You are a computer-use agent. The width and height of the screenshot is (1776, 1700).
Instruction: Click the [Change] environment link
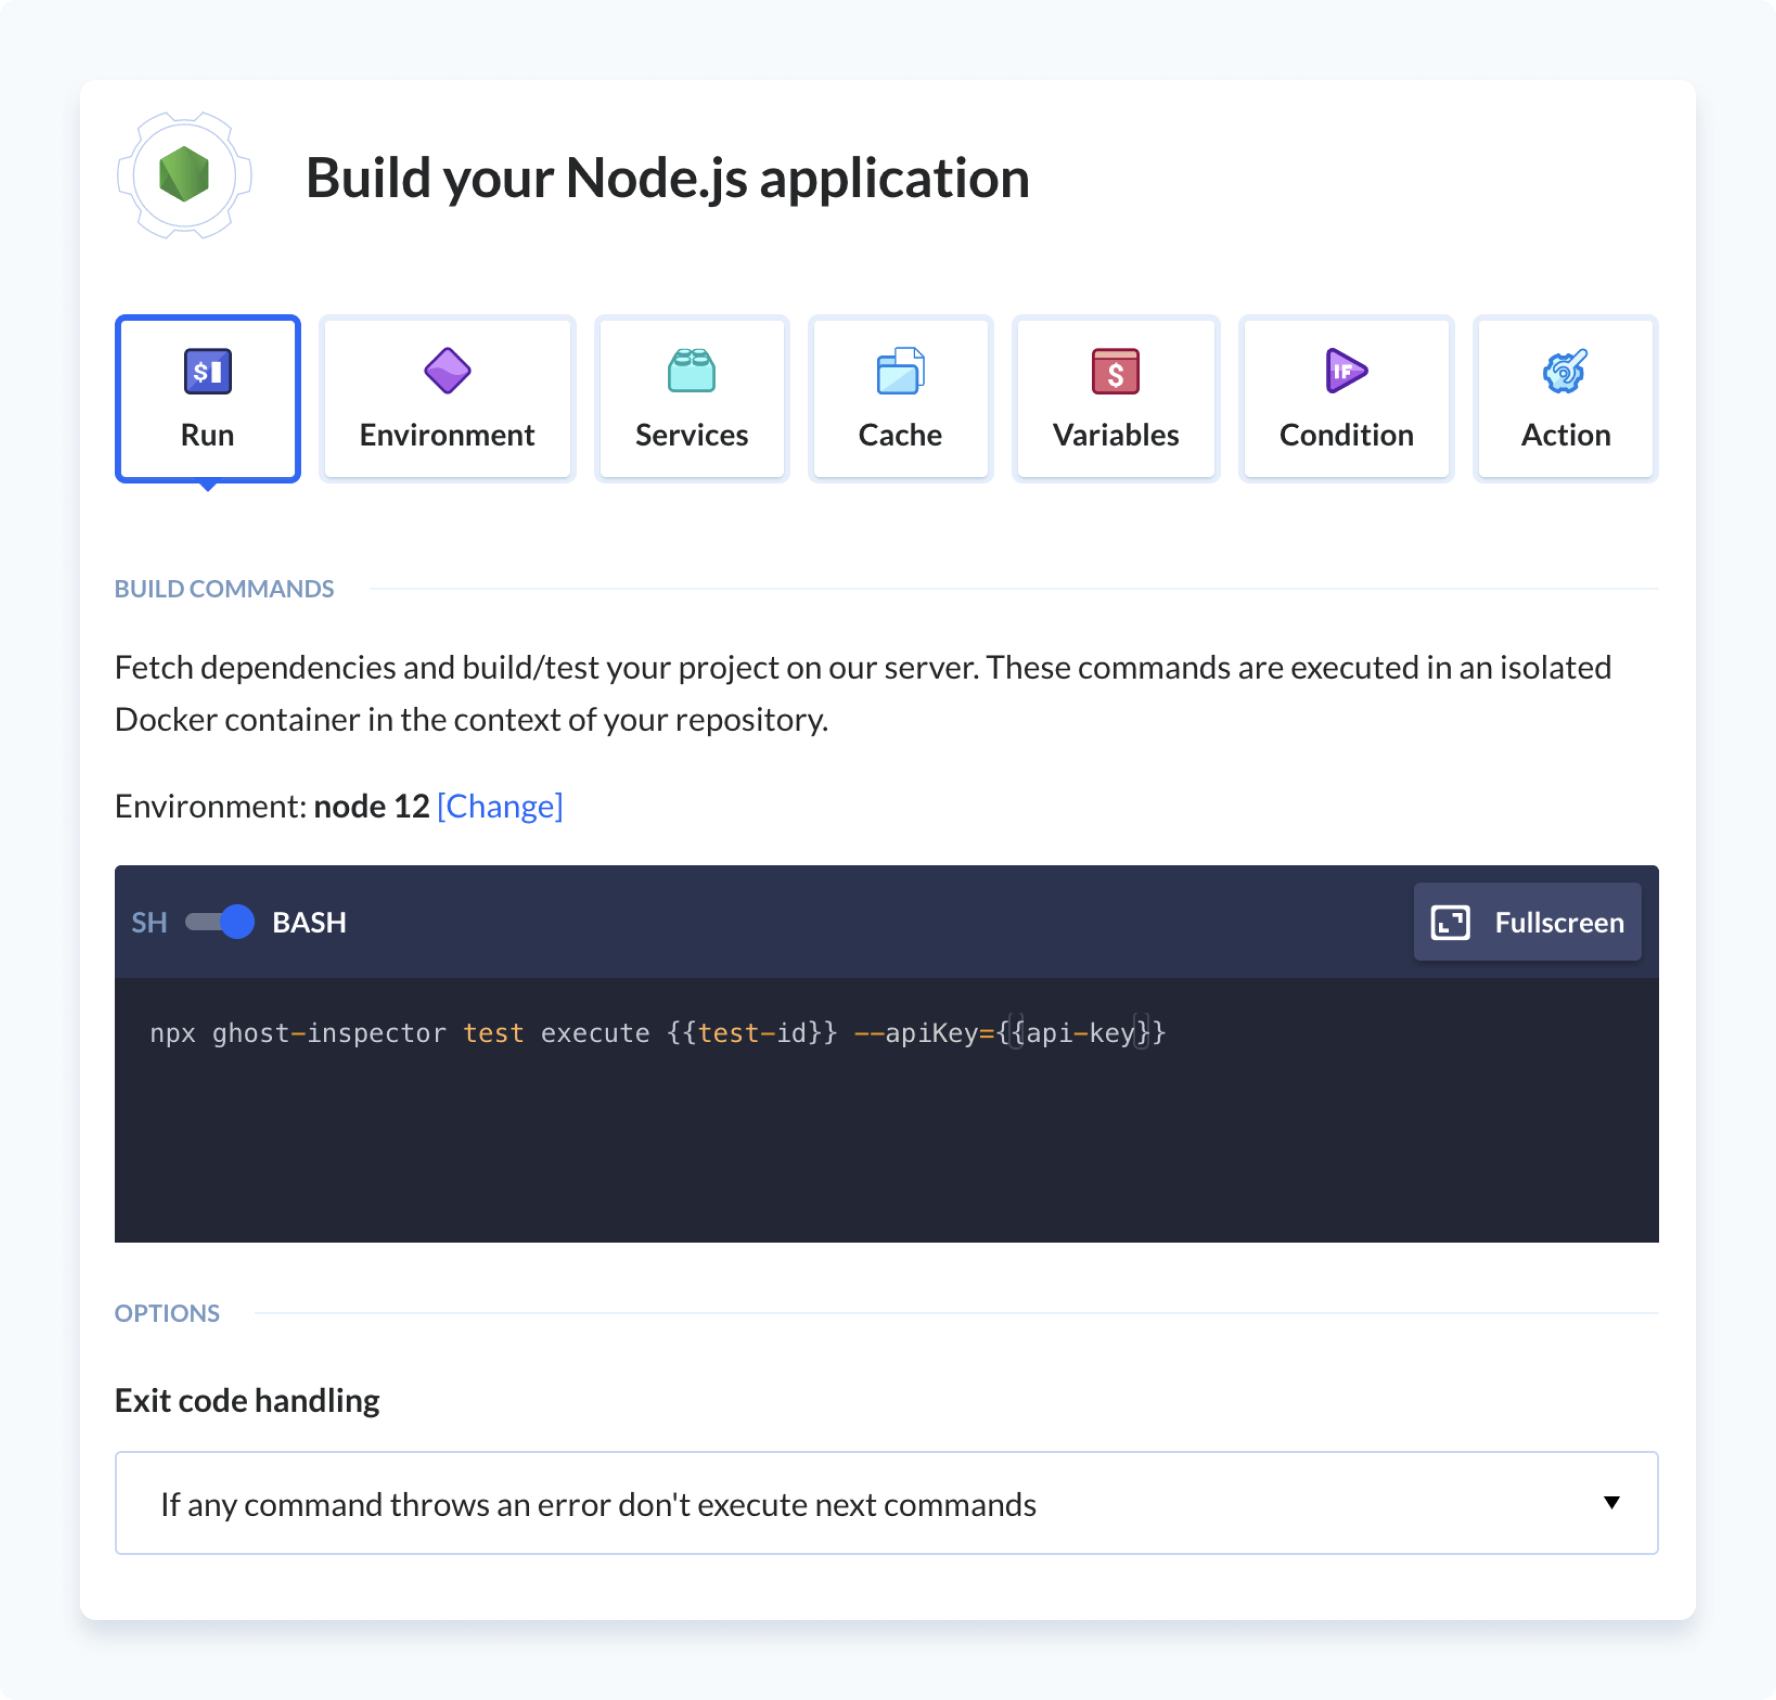[499, 805]
